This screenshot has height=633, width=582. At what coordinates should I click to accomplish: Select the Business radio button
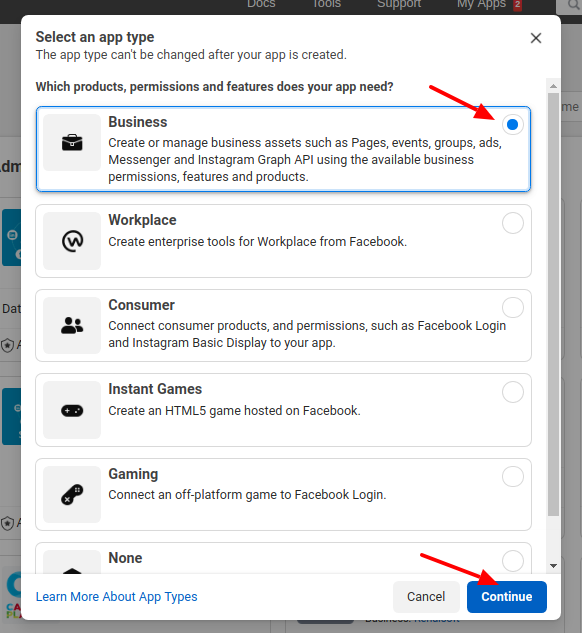click(513, 124)
